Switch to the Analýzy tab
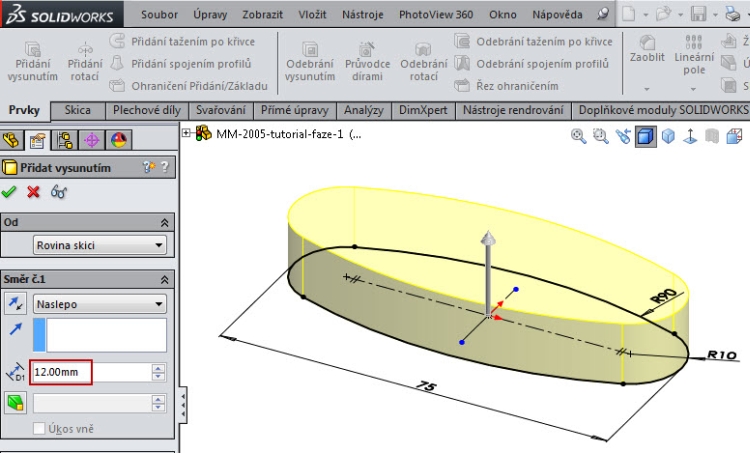Screen dimensions: 750x453 [x=364, y=110]
